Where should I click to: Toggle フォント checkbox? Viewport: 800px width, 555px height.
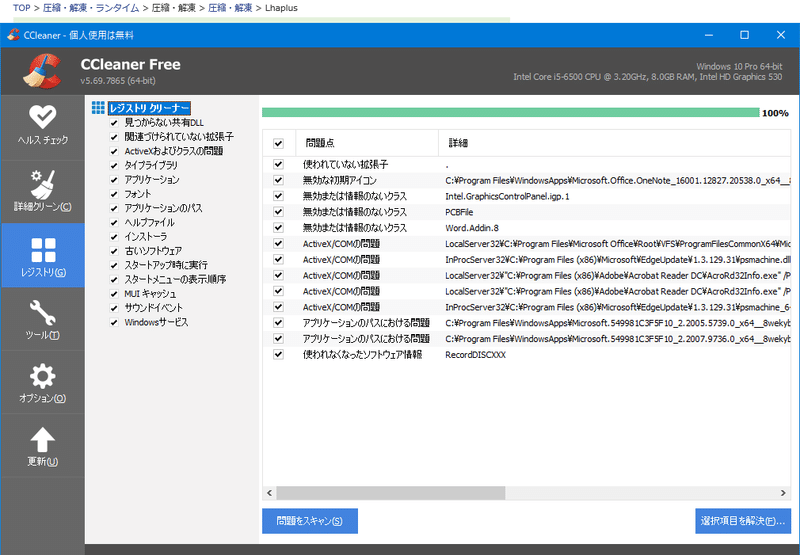point(114,194)
